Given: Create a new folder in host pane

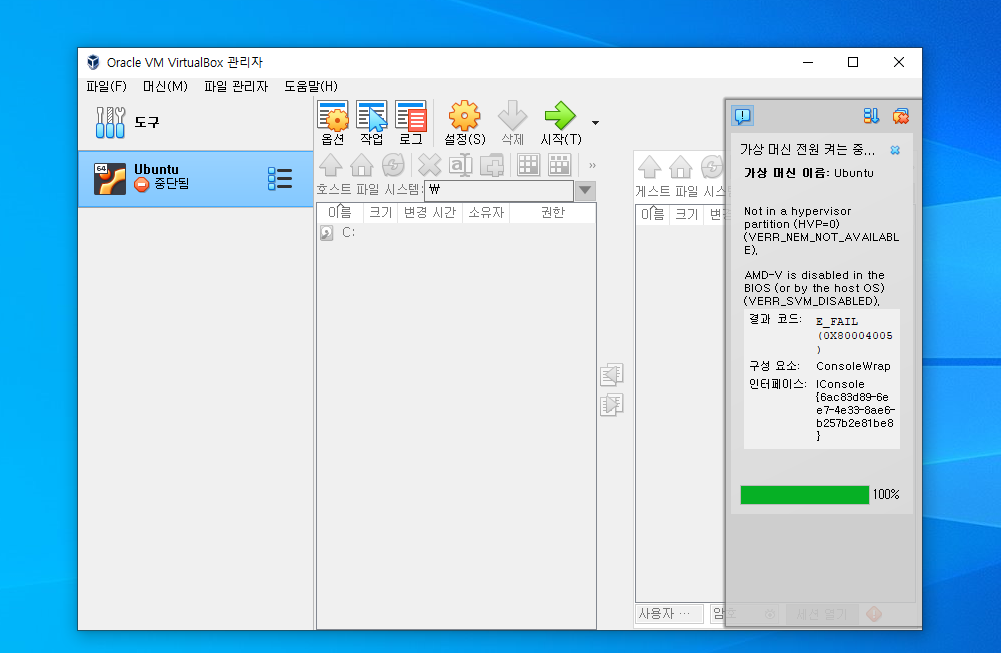Looking at the screenshot, I should [492, 165].
